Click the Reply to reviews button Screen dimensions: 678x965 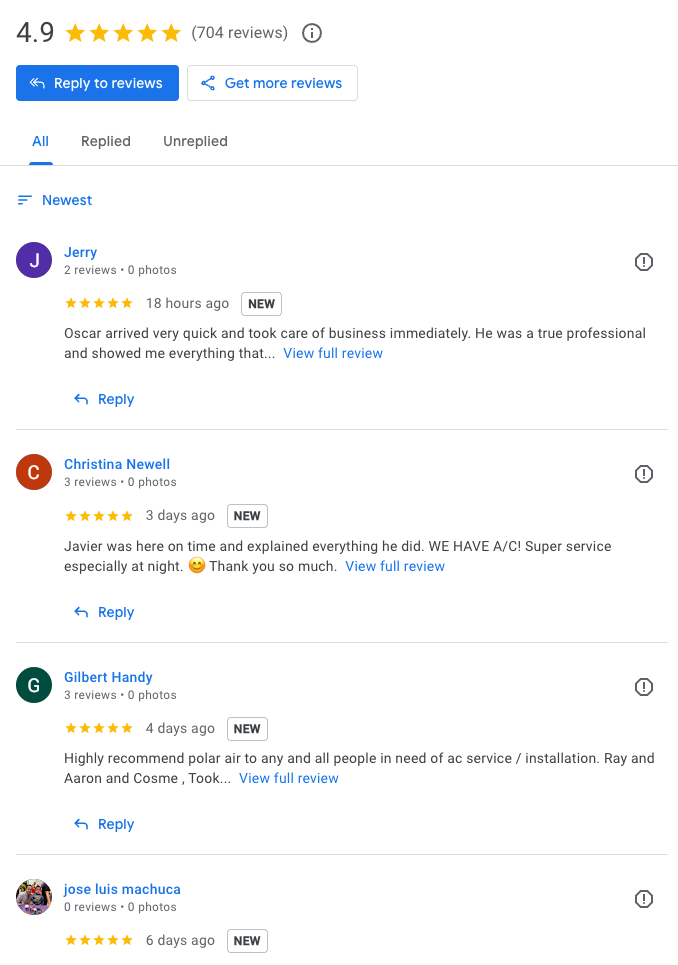click(x=97, y=83)
